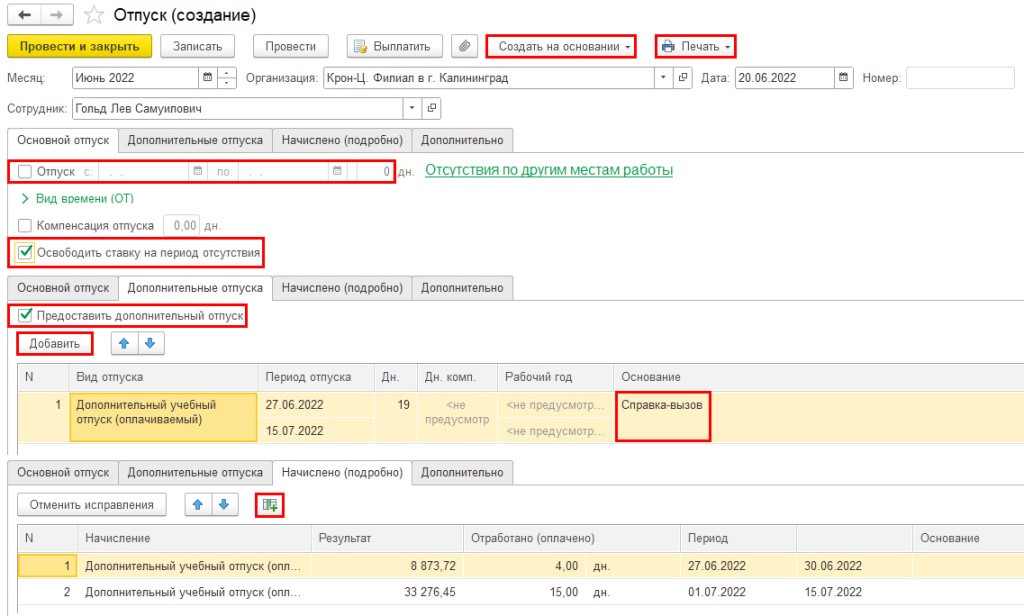
Task: Click the add-row table icon in Начислено section
Action: pyautogui.click(x=270, y=504)
